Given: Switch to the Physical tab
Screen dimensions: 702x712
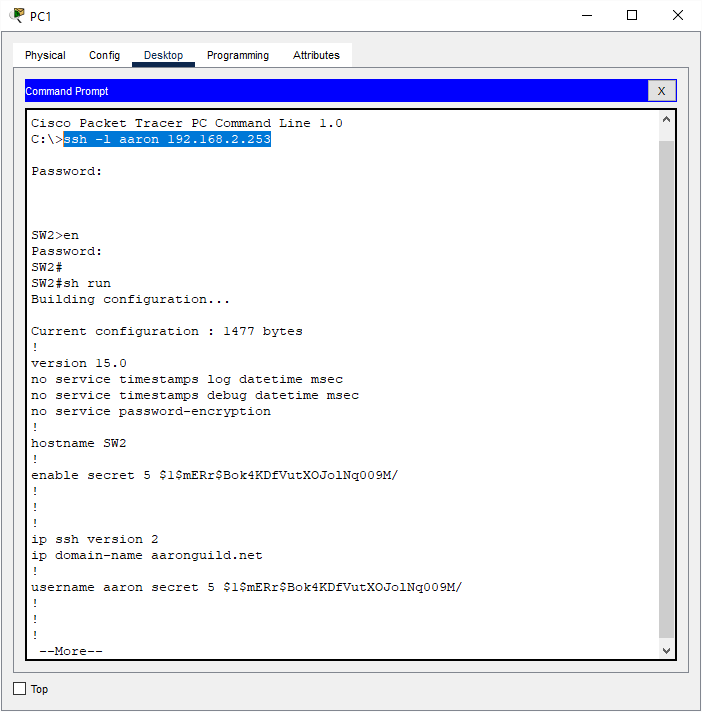Looking at the screenshot, I should [x=45, y=55].
